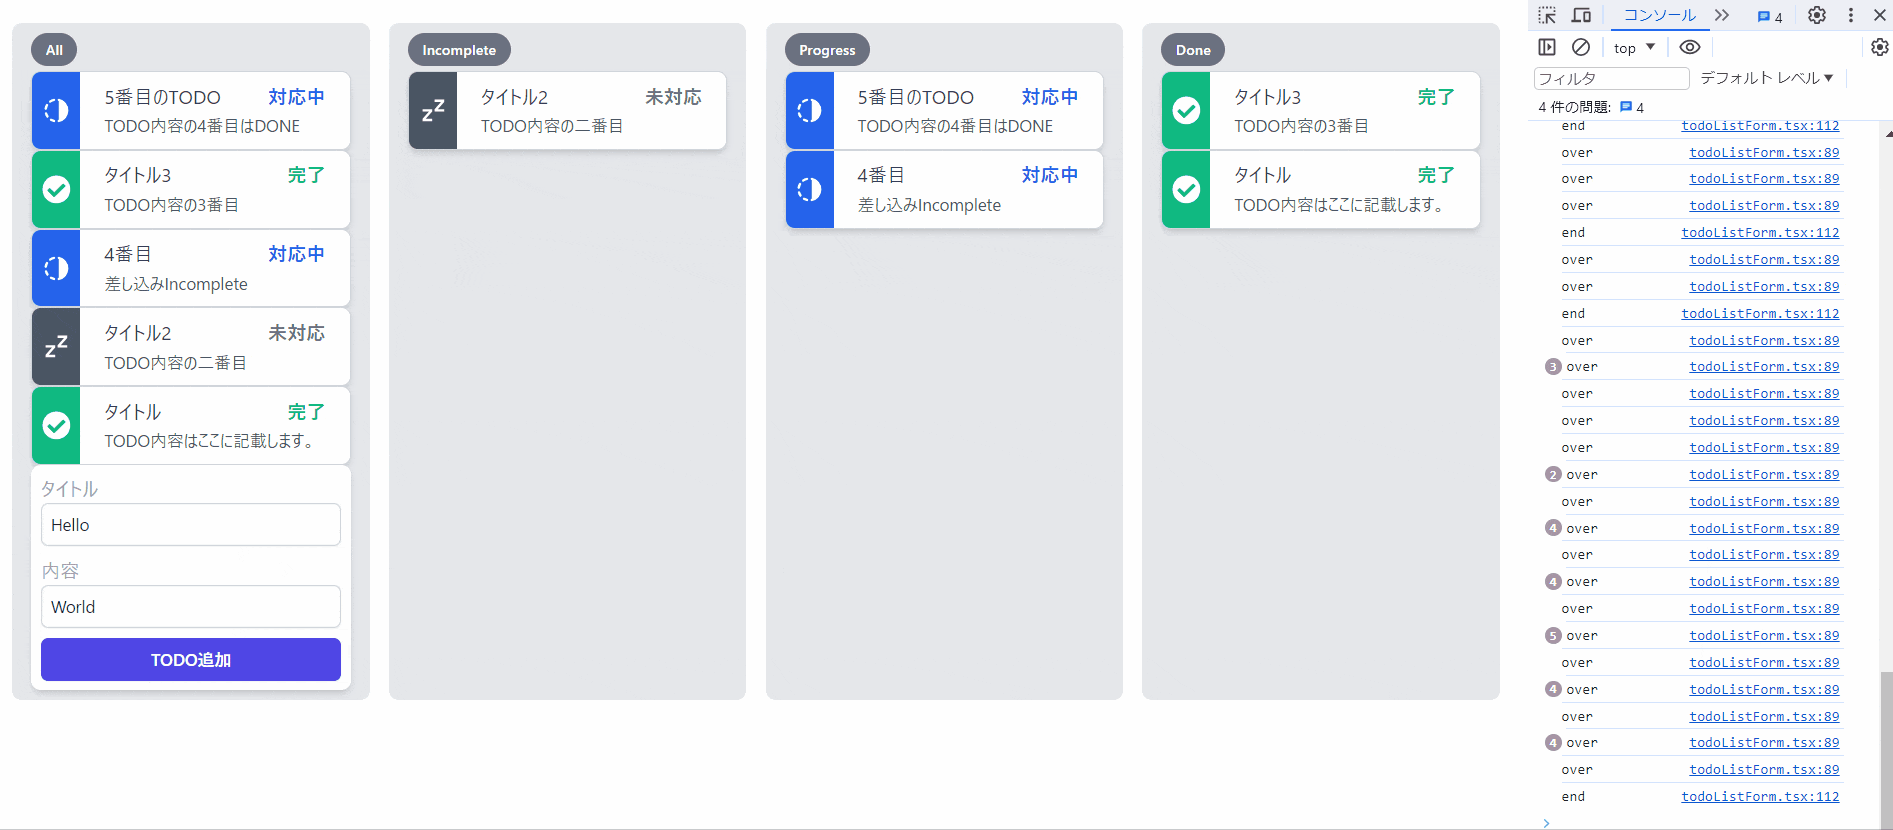Expand the grouped 5 over console message

tap(1552, 636)
